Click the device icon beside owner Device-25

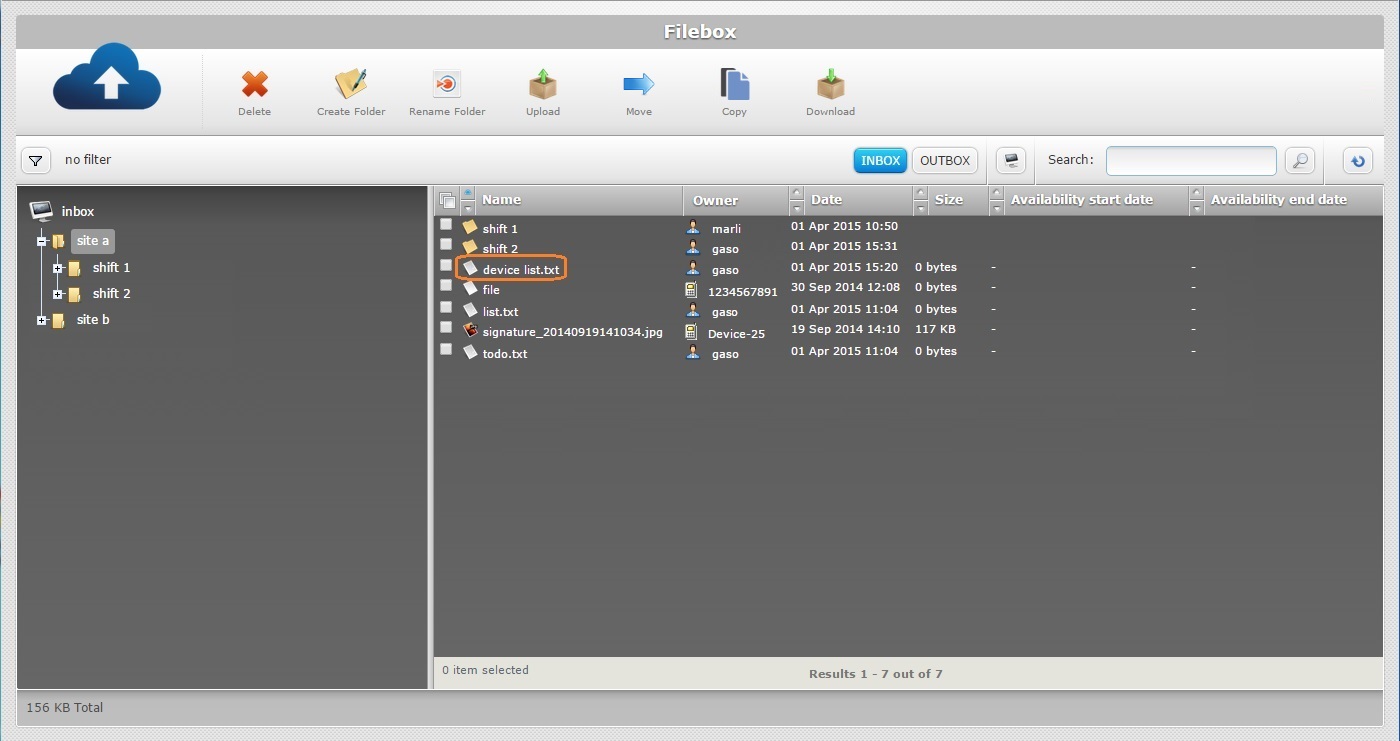pyautogui.click(x=691, y=331)
